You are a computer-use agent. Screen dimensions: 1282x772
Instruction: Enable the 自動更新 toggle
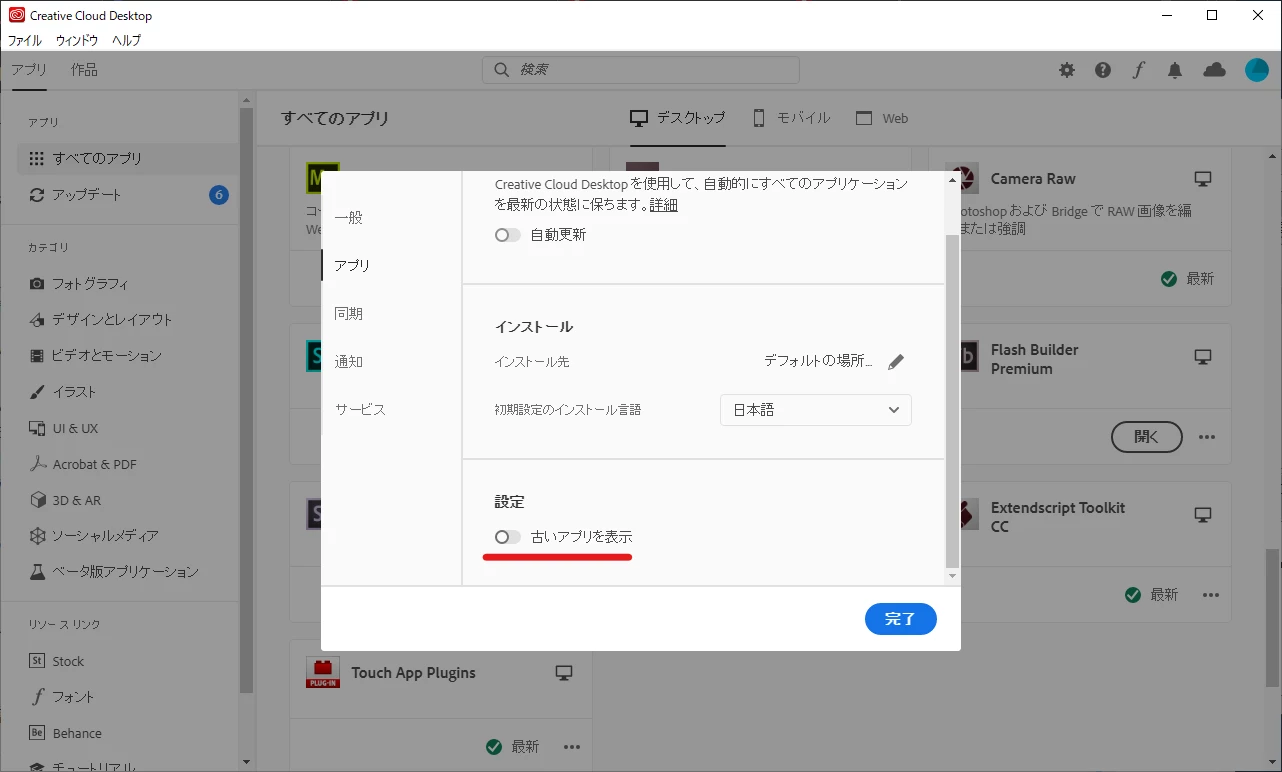(x=508, y=235)
